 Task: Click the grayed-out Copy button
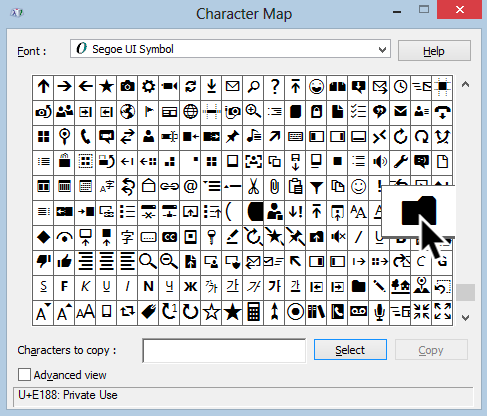(431, 350)
